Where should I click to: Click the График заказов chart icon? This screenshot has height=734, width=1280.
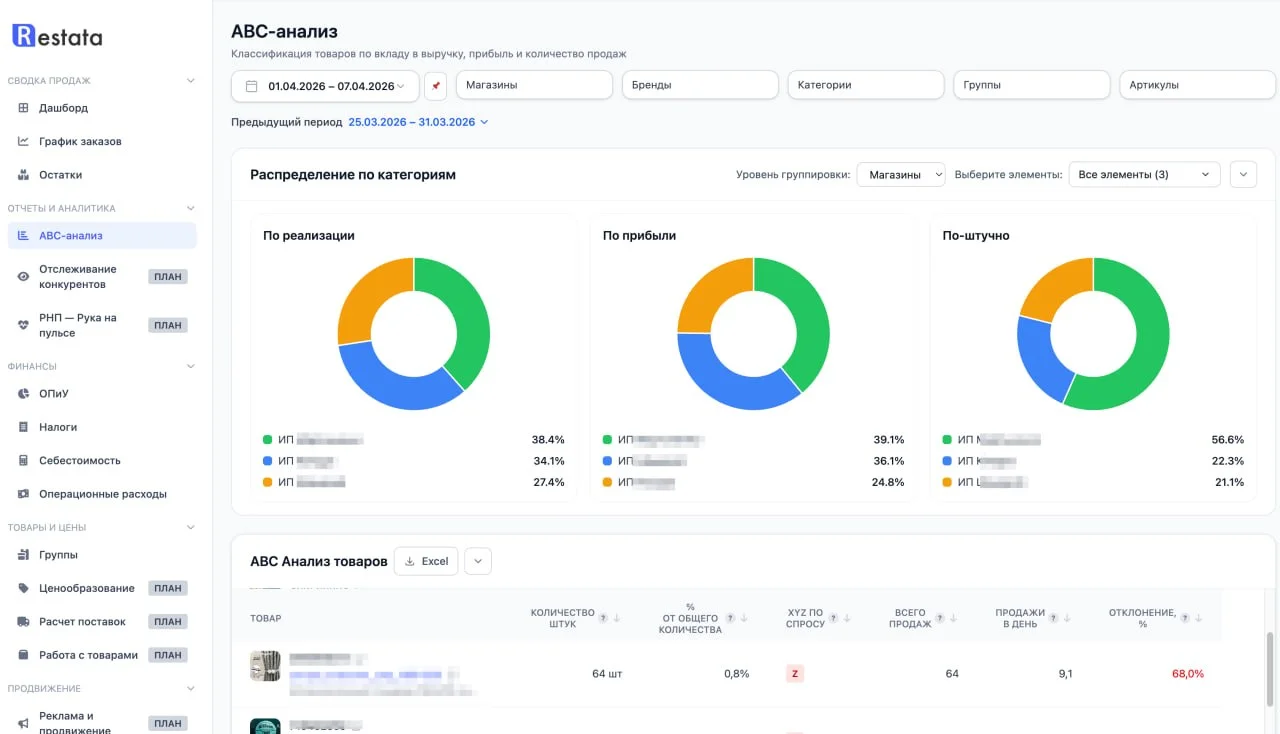(23, 141)
